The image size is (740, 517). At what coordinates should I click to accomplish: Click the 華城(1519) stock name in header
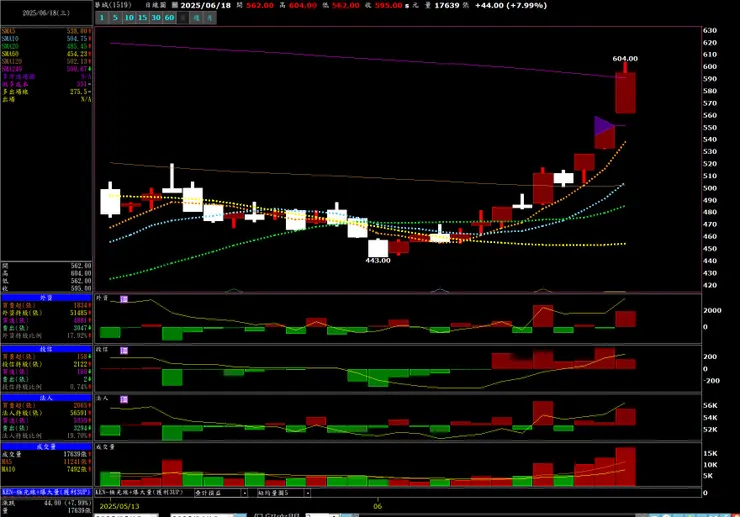113,5
